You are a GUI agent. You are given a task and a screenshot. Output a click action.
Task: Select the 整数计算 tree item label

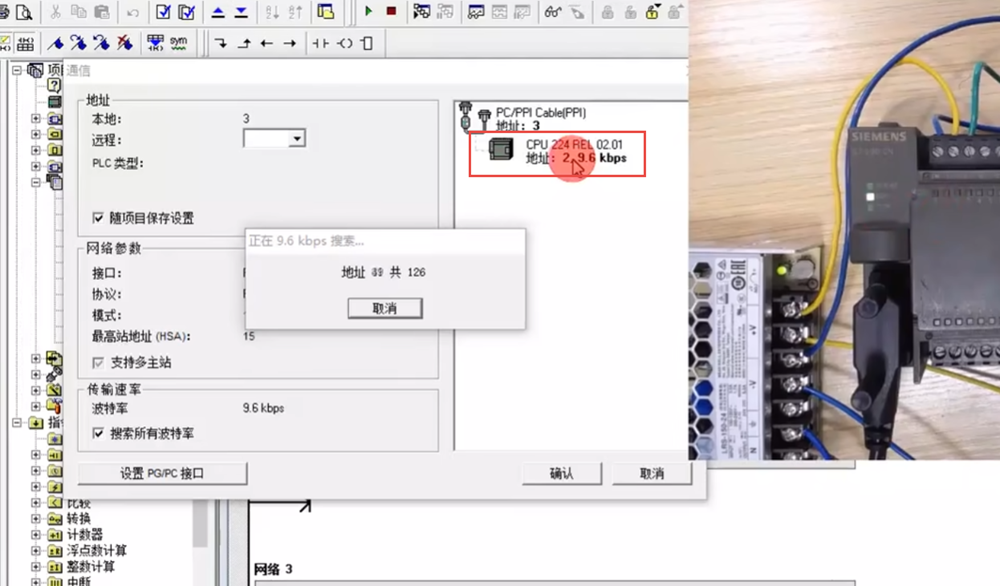(91, 566)
